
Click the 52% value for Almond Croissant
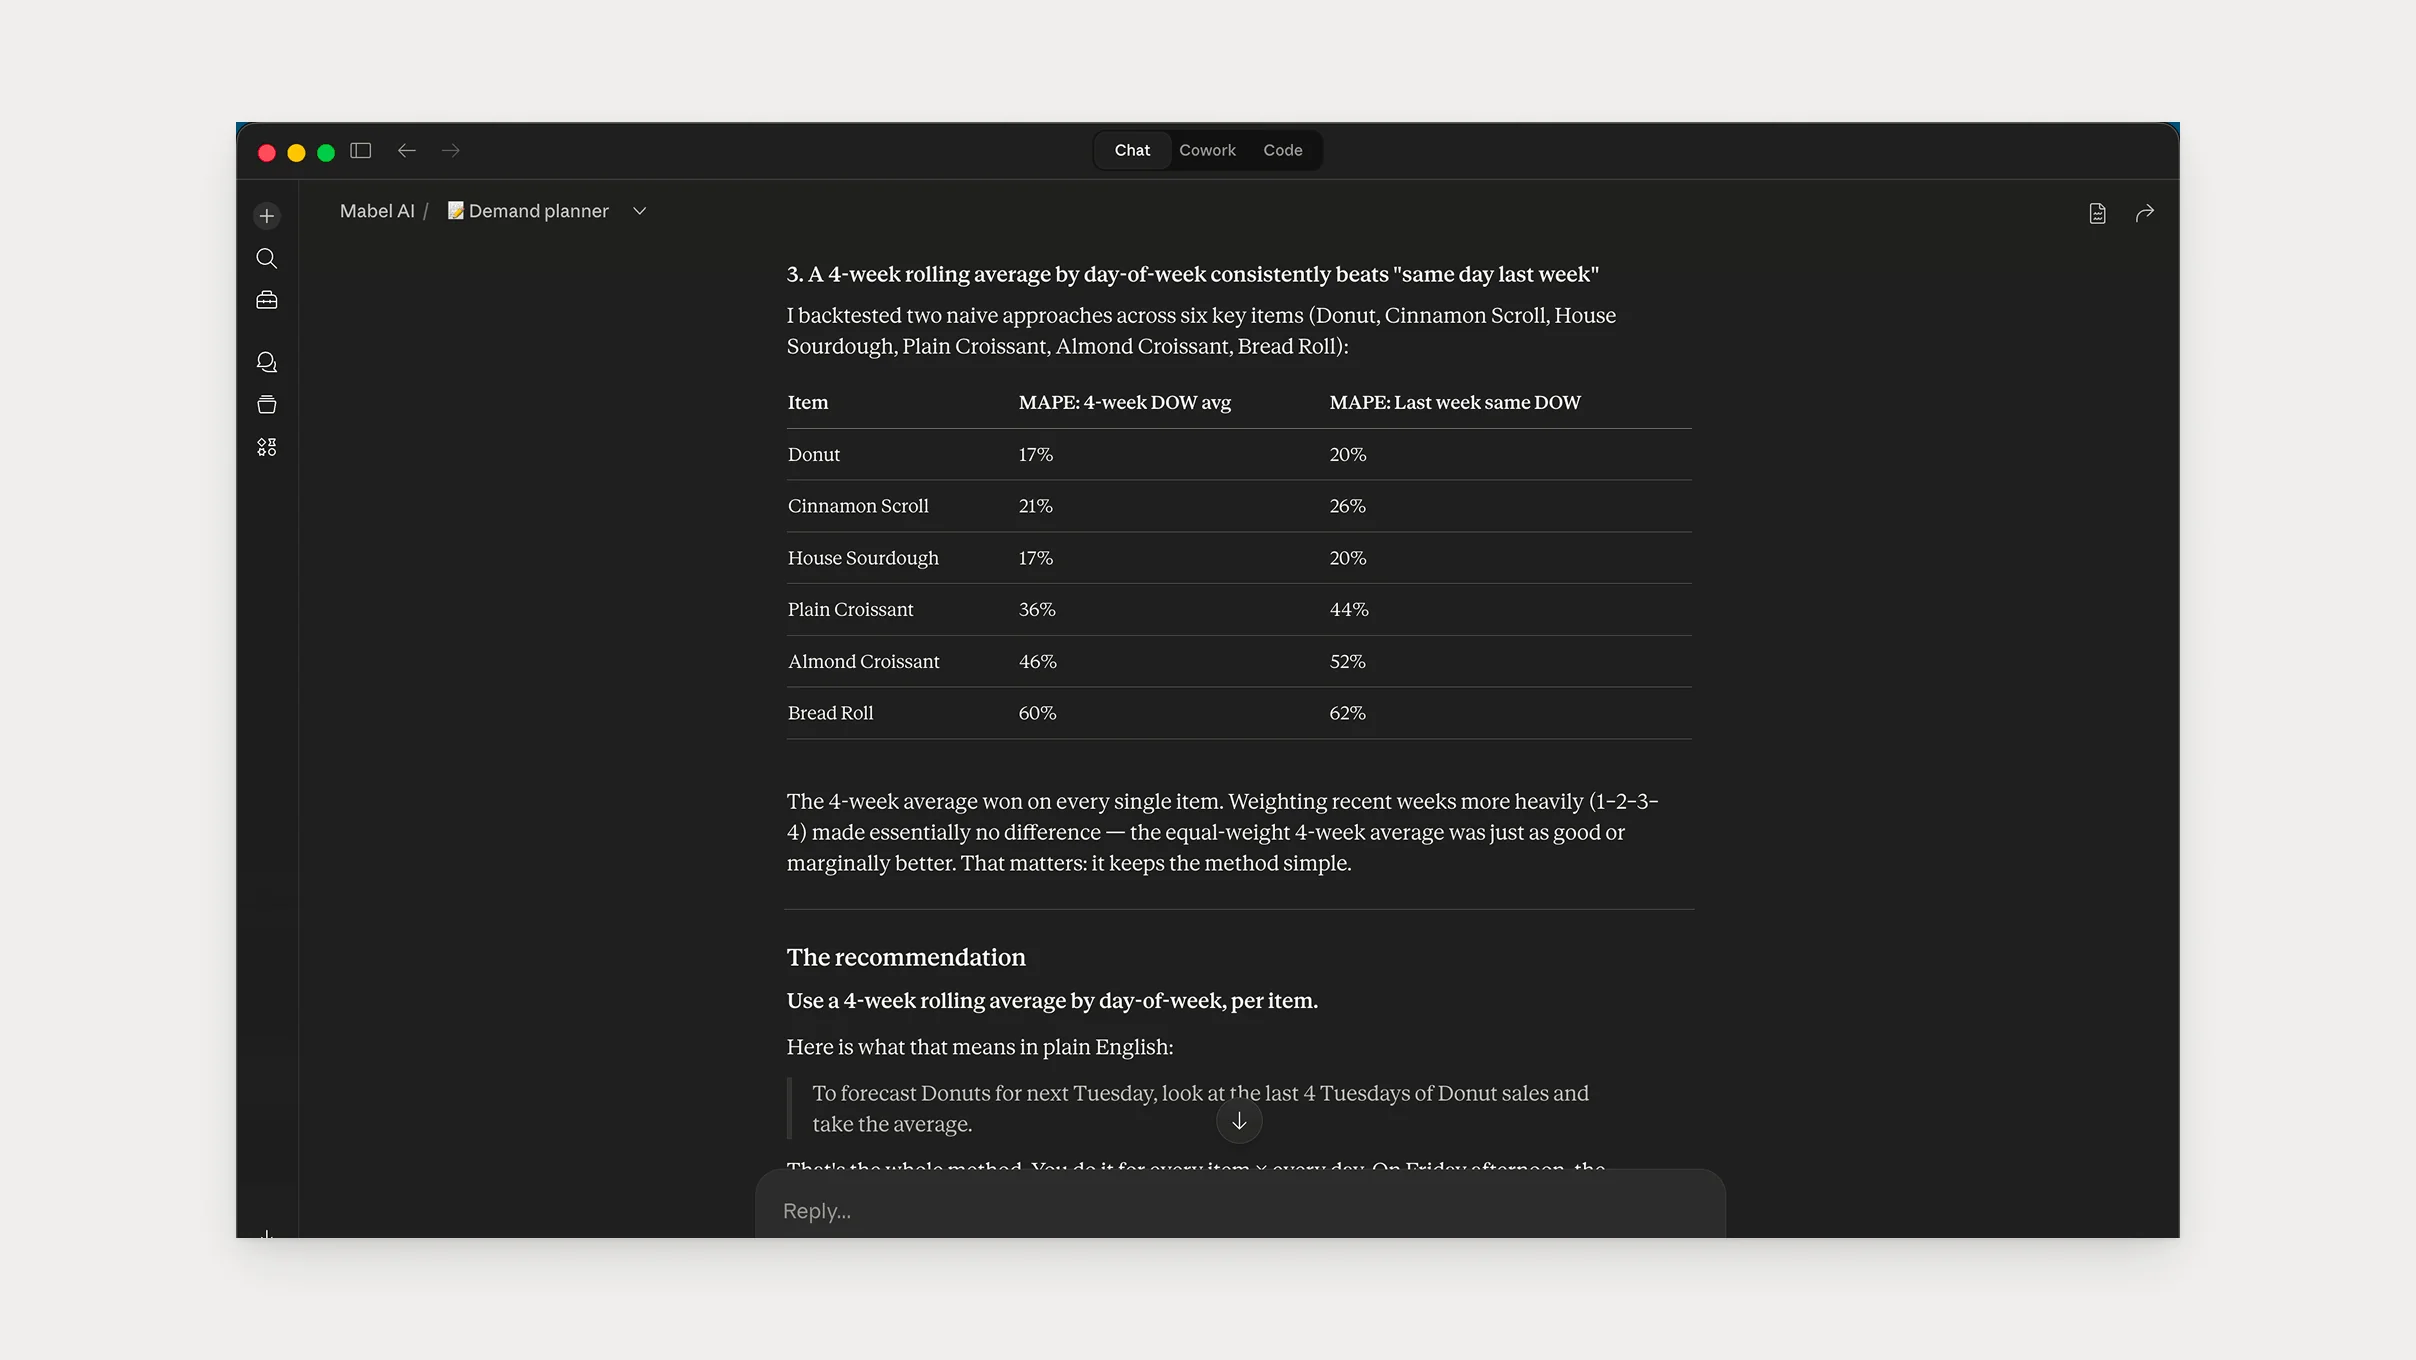pyautogui.click(x=1347, y=662)
